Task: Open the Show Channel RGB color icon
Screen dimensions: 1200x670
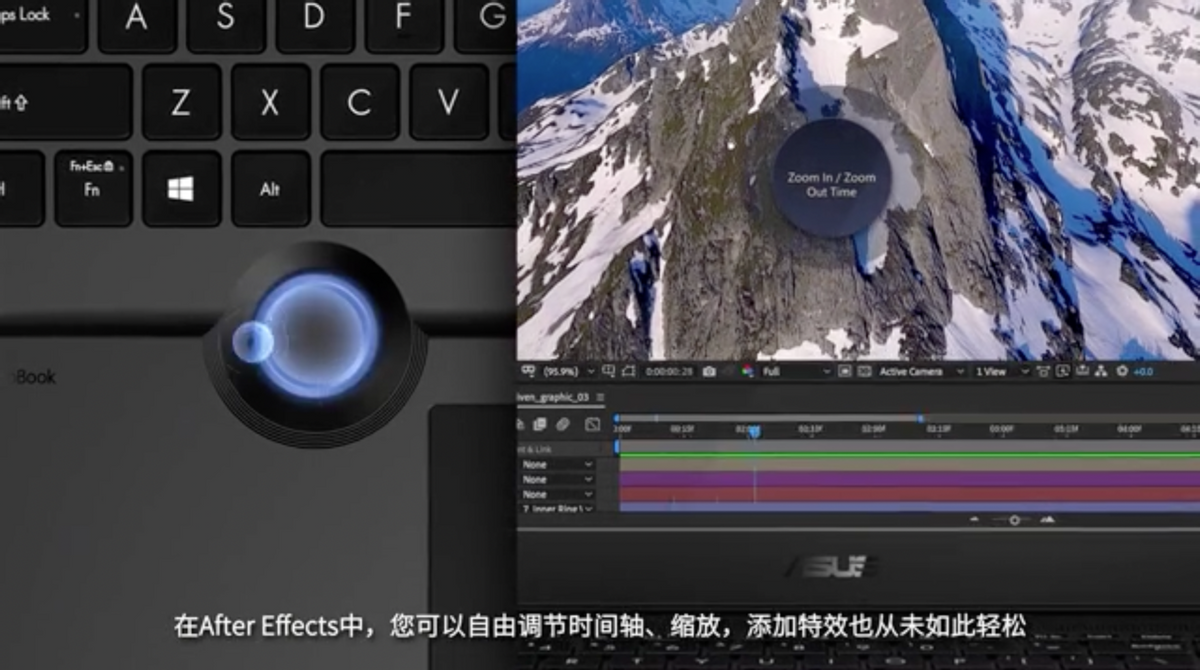Action: 747,371
